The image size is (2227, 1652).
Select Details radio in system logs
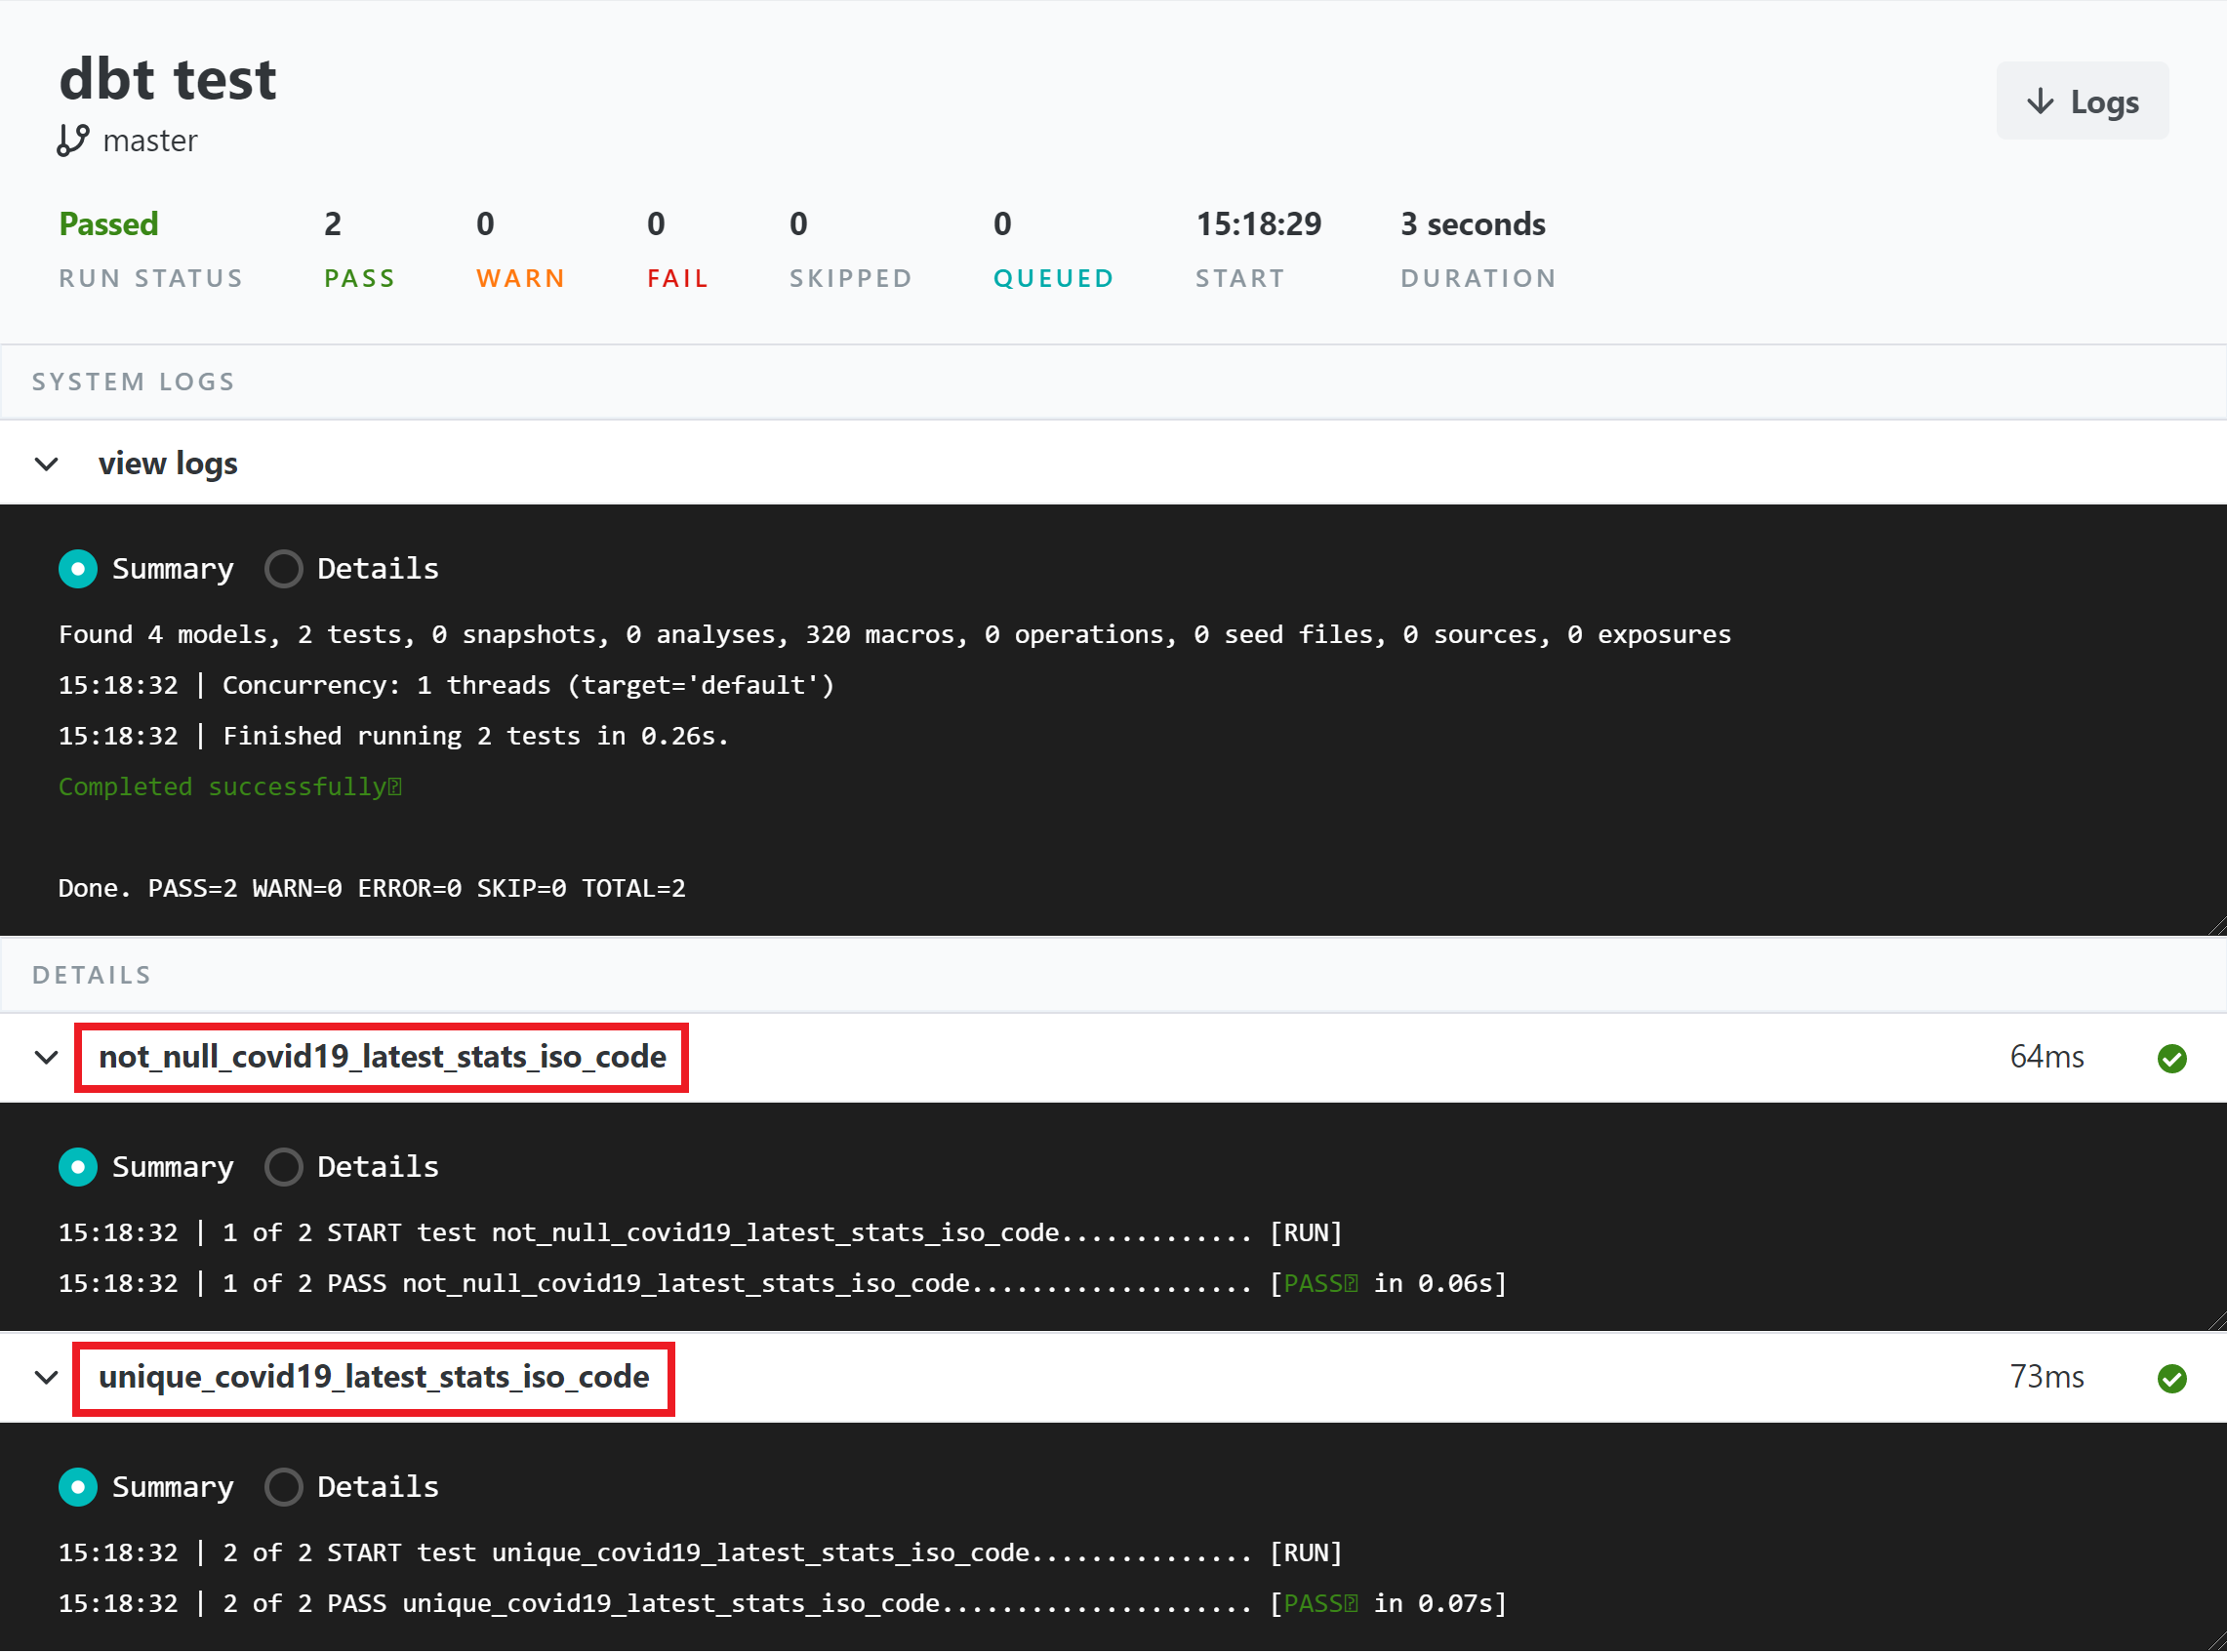point(284,569)
